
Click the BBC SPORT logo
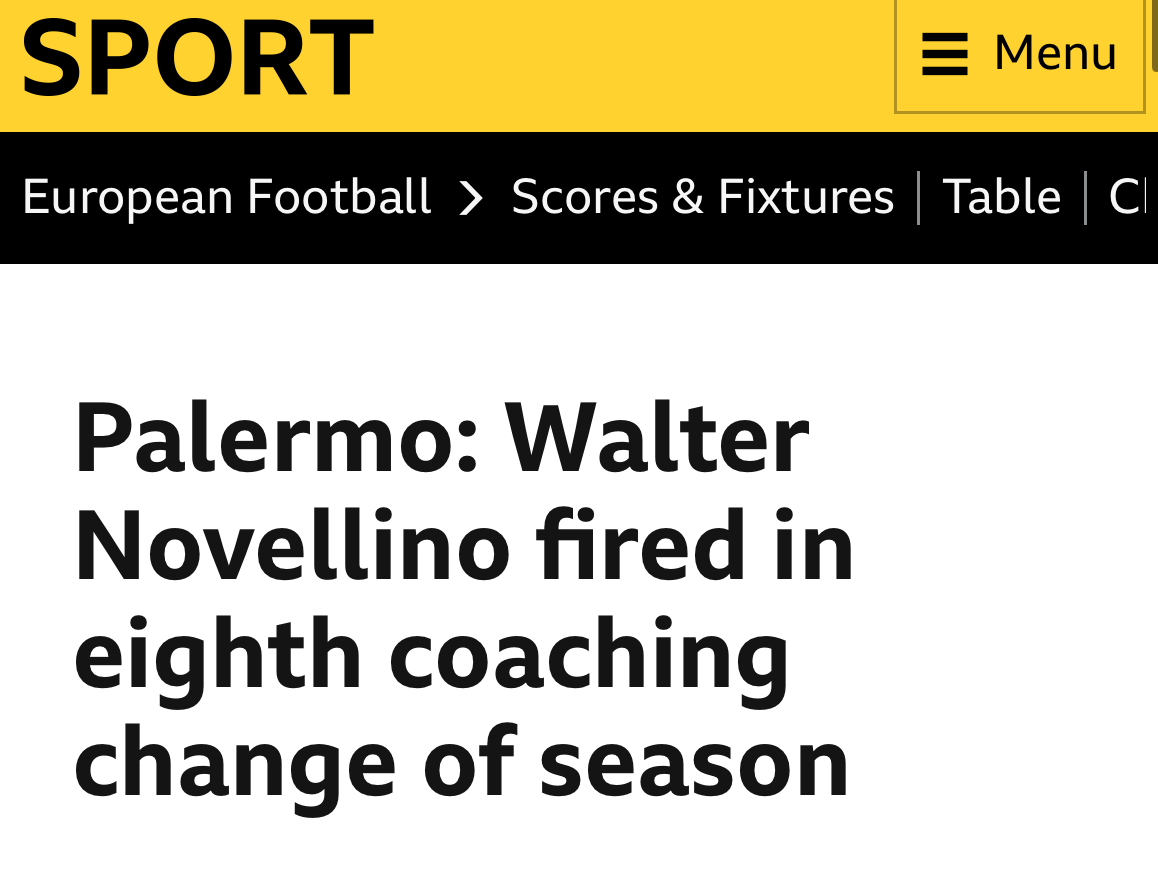(197, 57)
